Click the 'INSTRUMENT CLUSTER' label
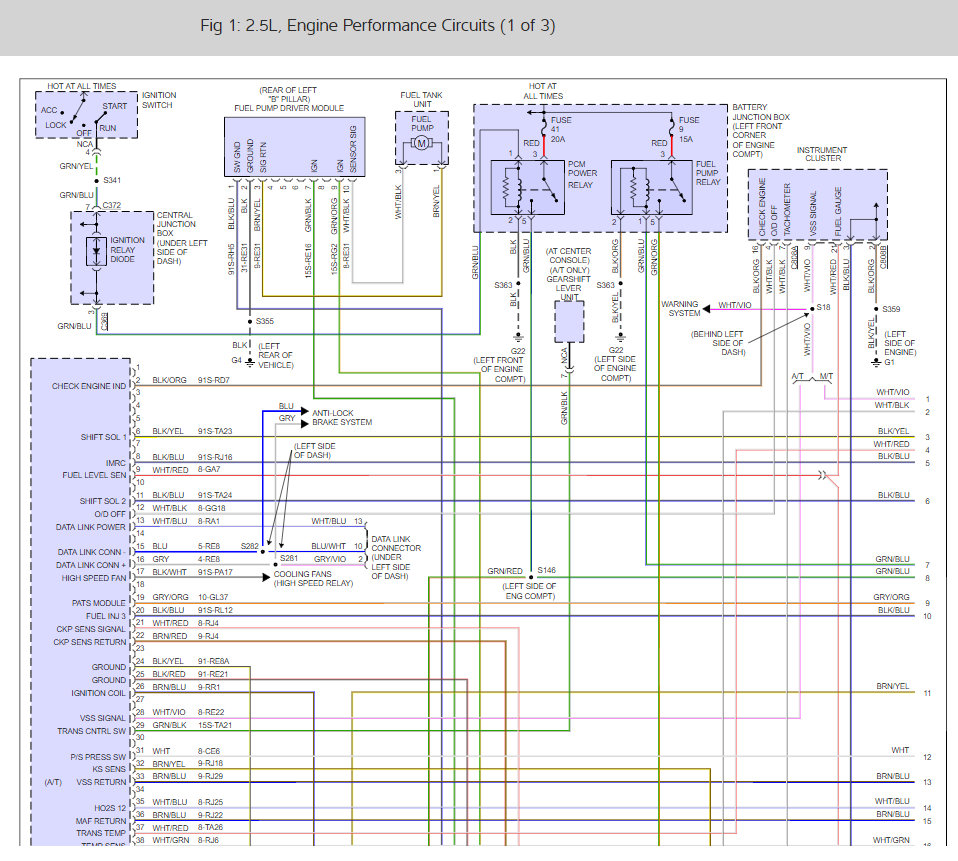This screenshot has height=861, width=958. [822, 154]
